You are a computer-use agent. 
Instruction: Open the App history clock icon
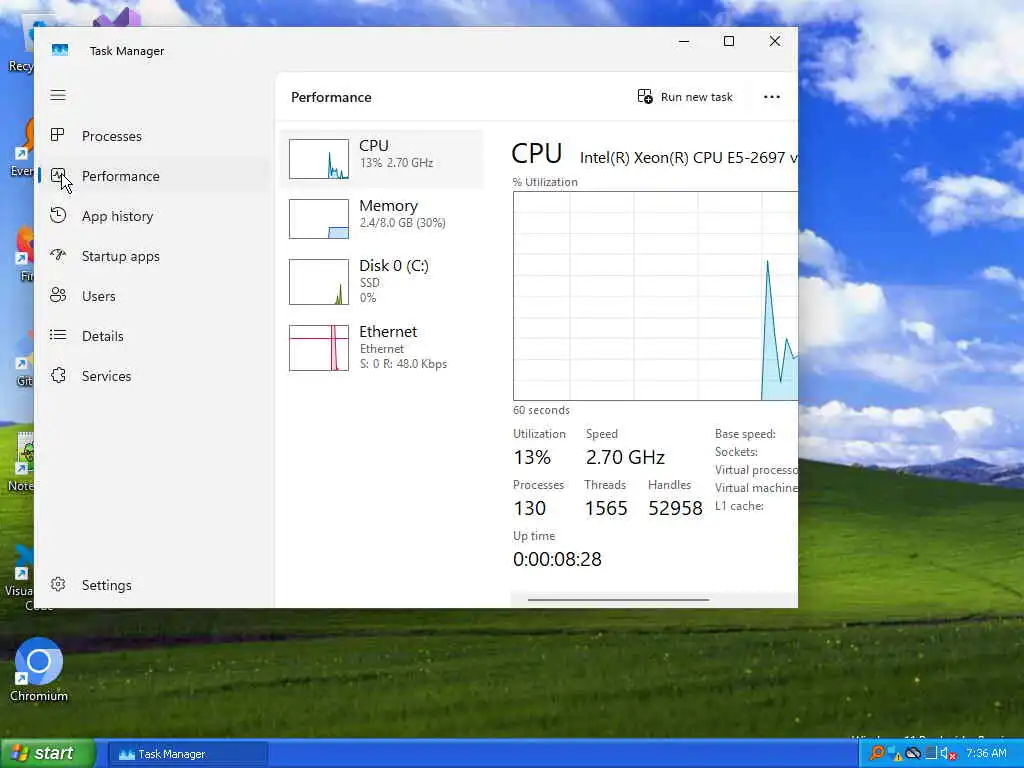pos(58,215)
